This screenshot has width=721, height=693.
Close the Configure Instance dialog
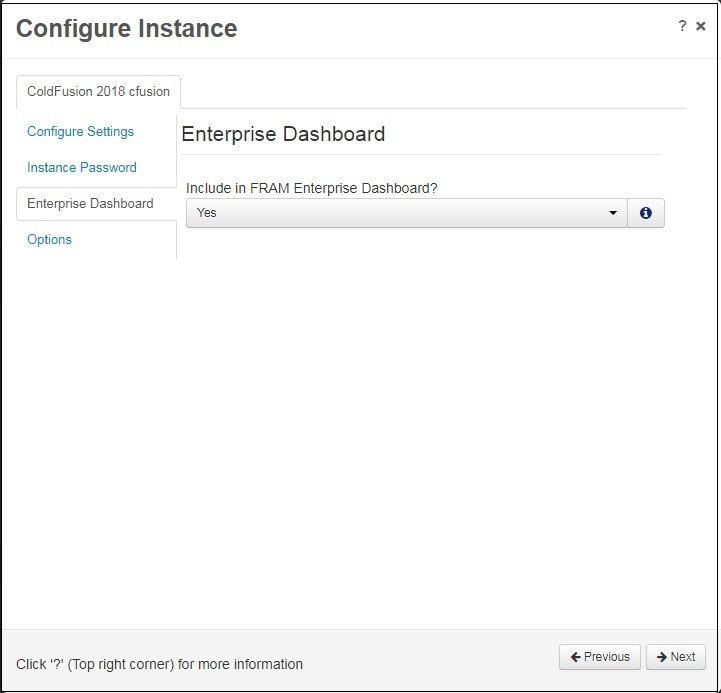[701, 26]
